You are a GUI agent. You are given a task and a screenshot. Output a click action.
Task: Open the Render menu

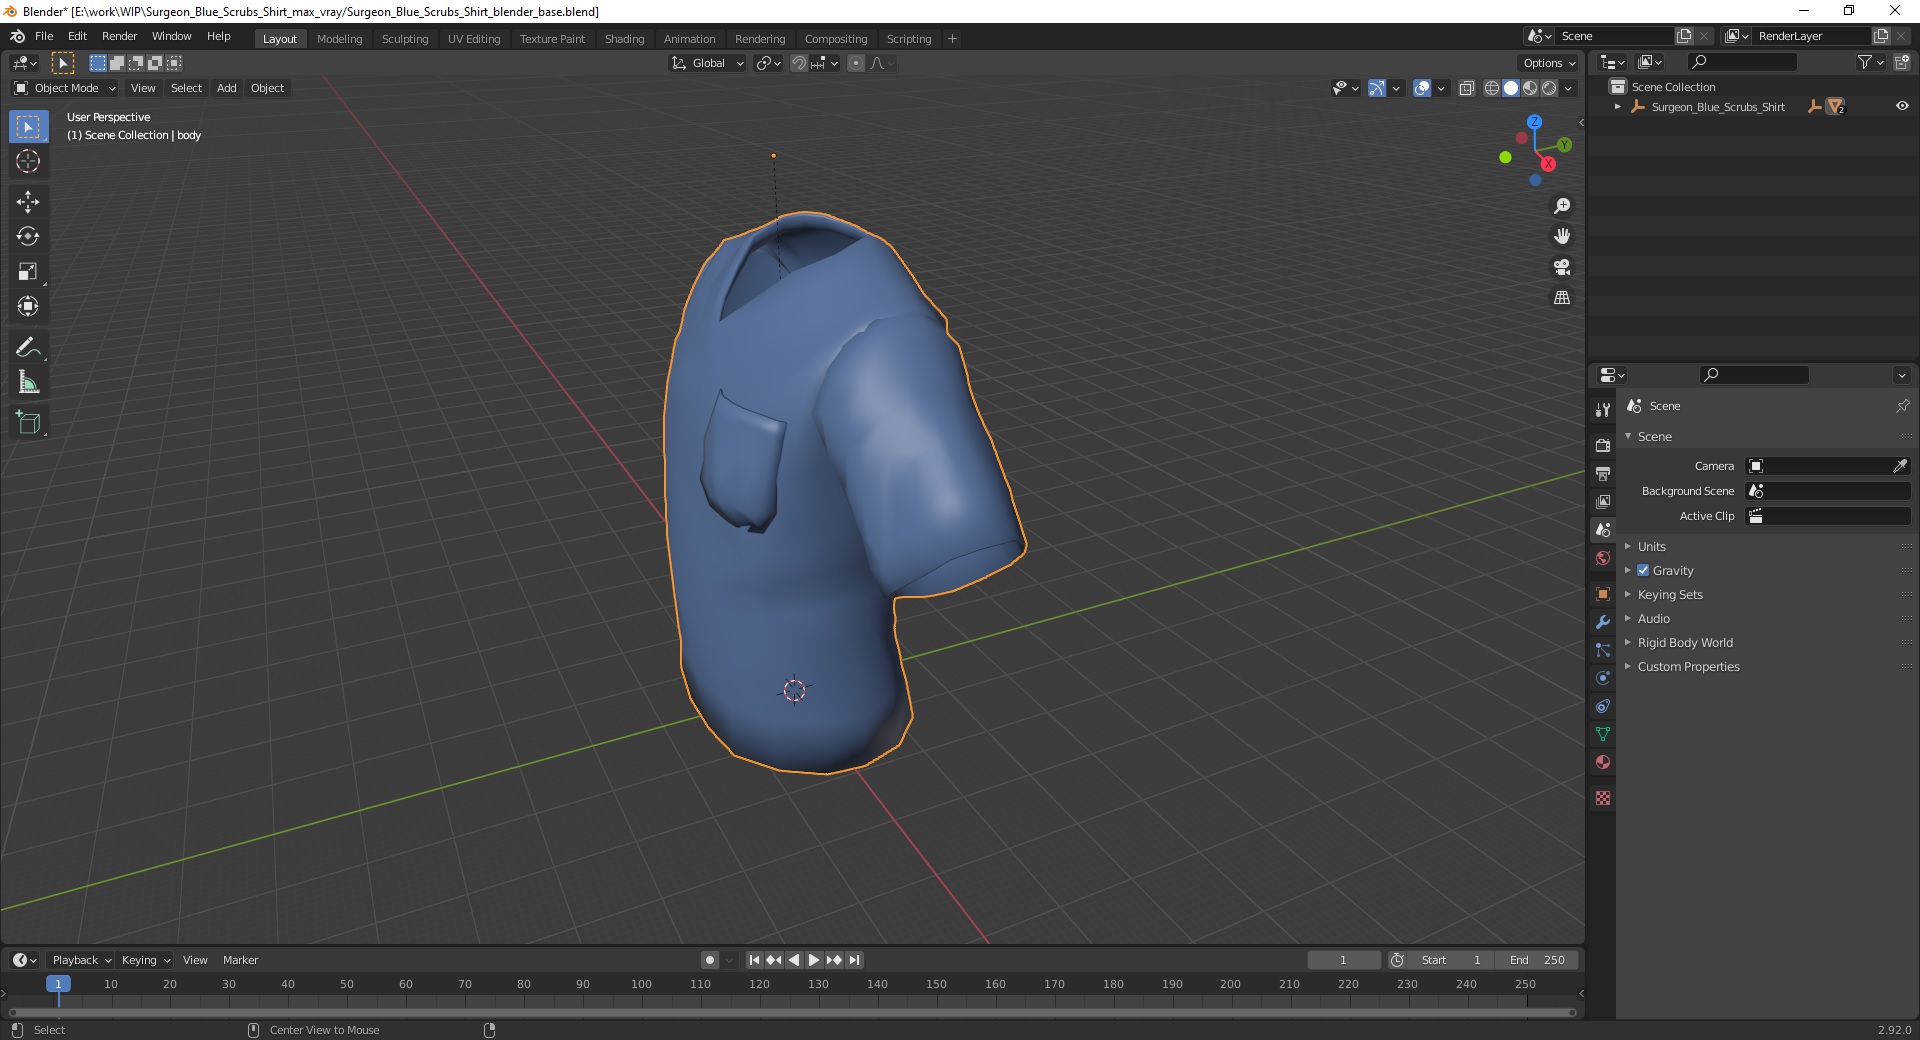[x=119, y=36]
